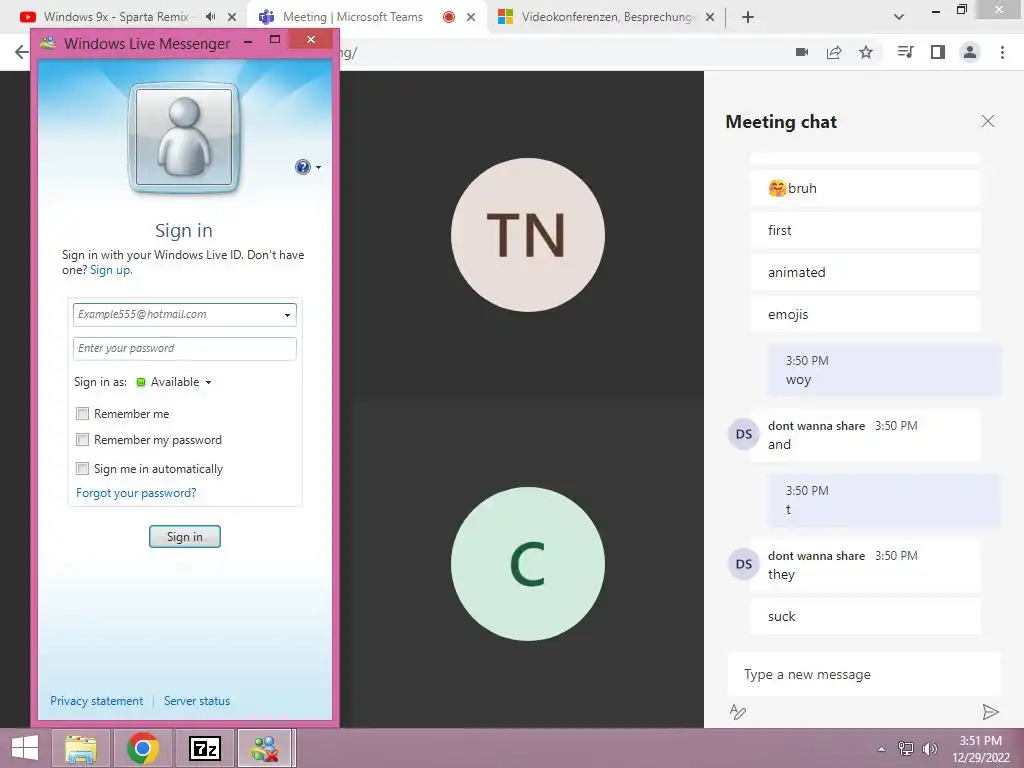This screenshot has width=1024, height=768.
Task: Open the Messenger help icon menu
Action: click(308, 167)
